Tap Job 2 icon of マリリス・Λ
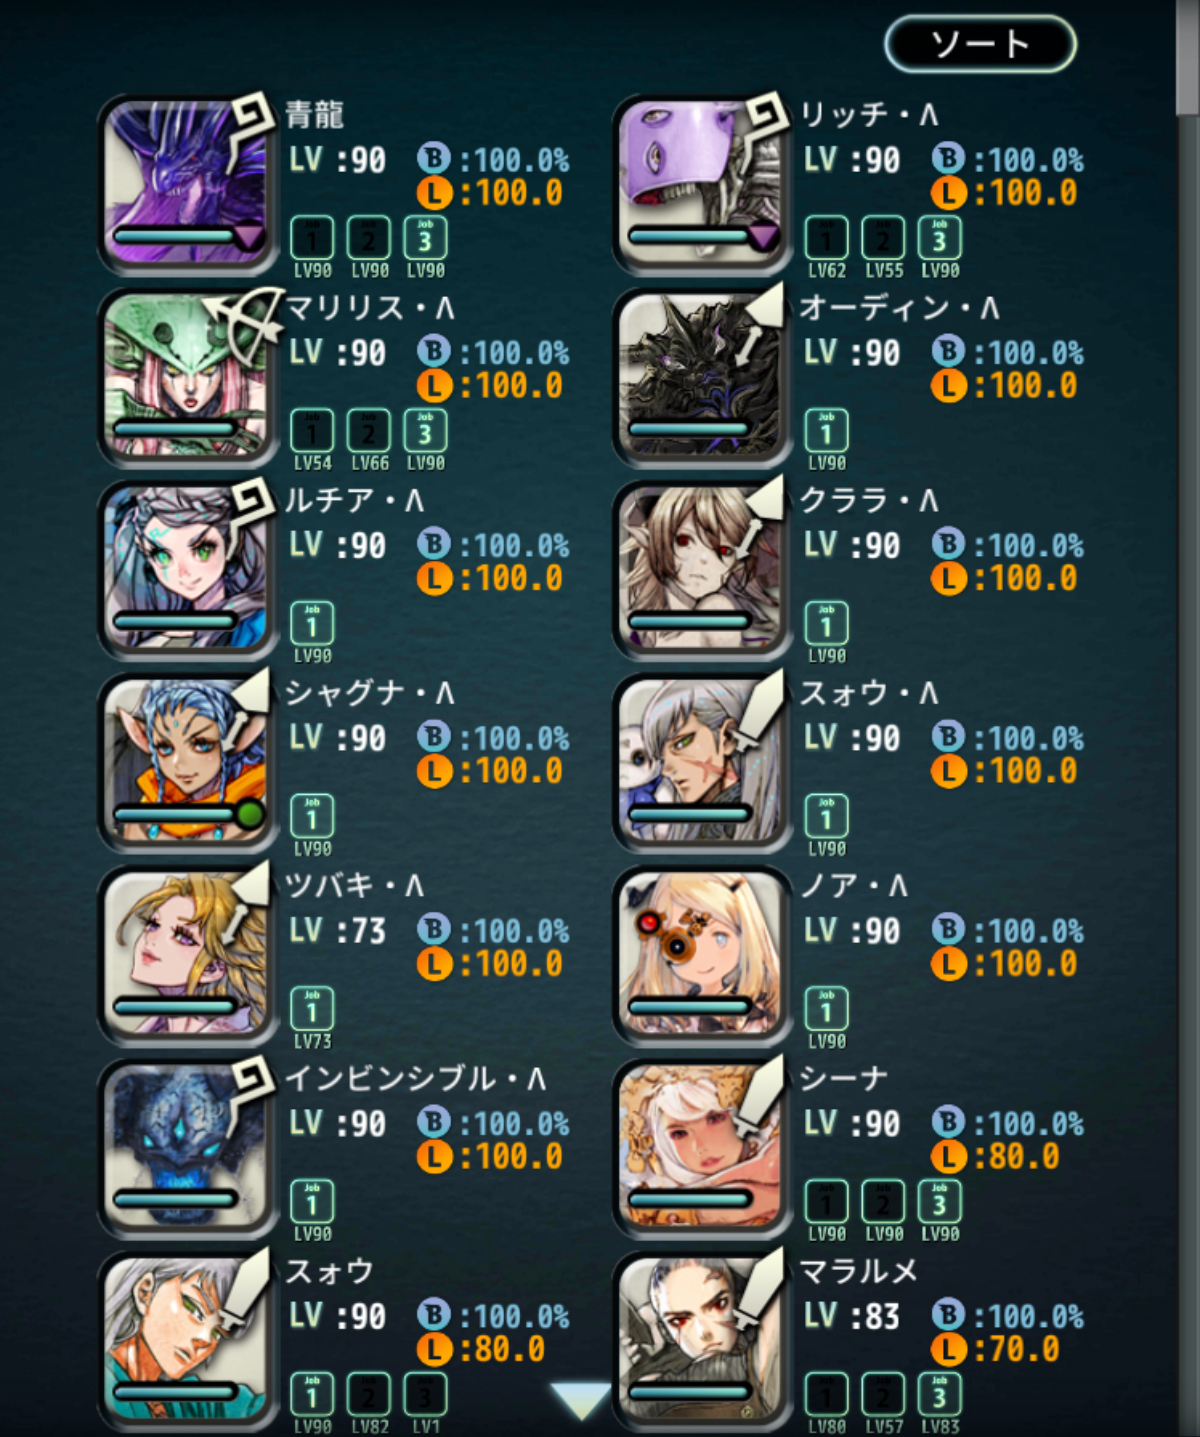Screen dimensions: 1200x1437 pyautogui.click(x=368, y=432)
